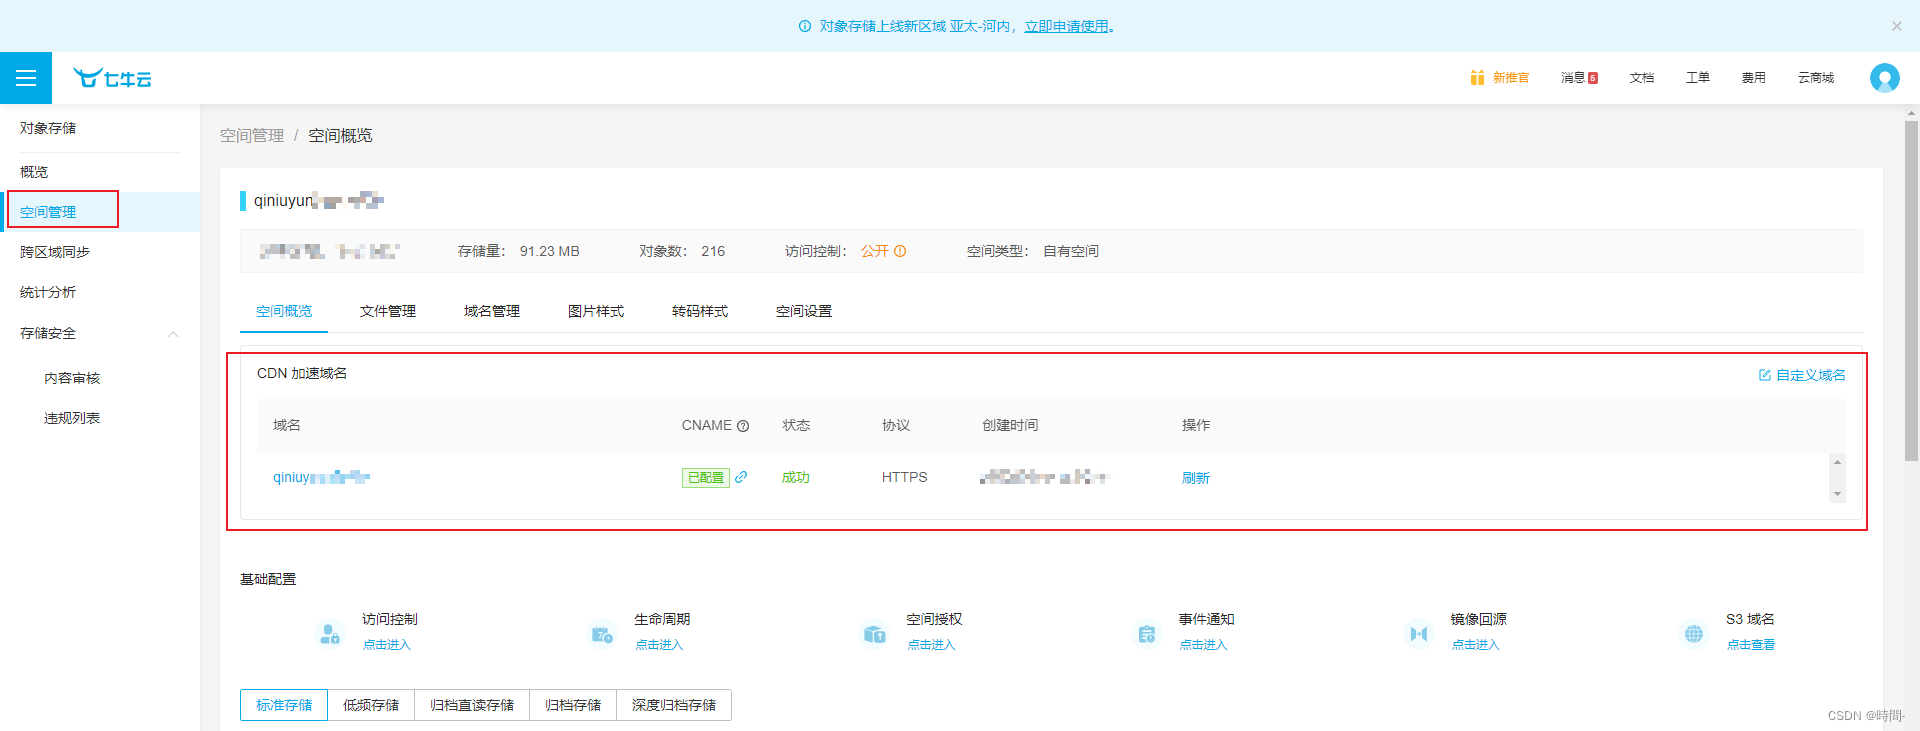
Task: Click 刷新 in the domain row
Action: (x=1196, y=478)
